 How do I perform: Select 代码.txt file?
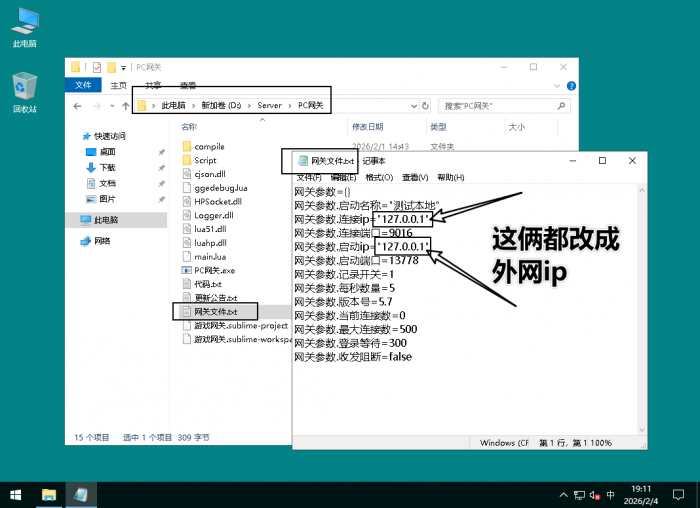tap(202, 284)
